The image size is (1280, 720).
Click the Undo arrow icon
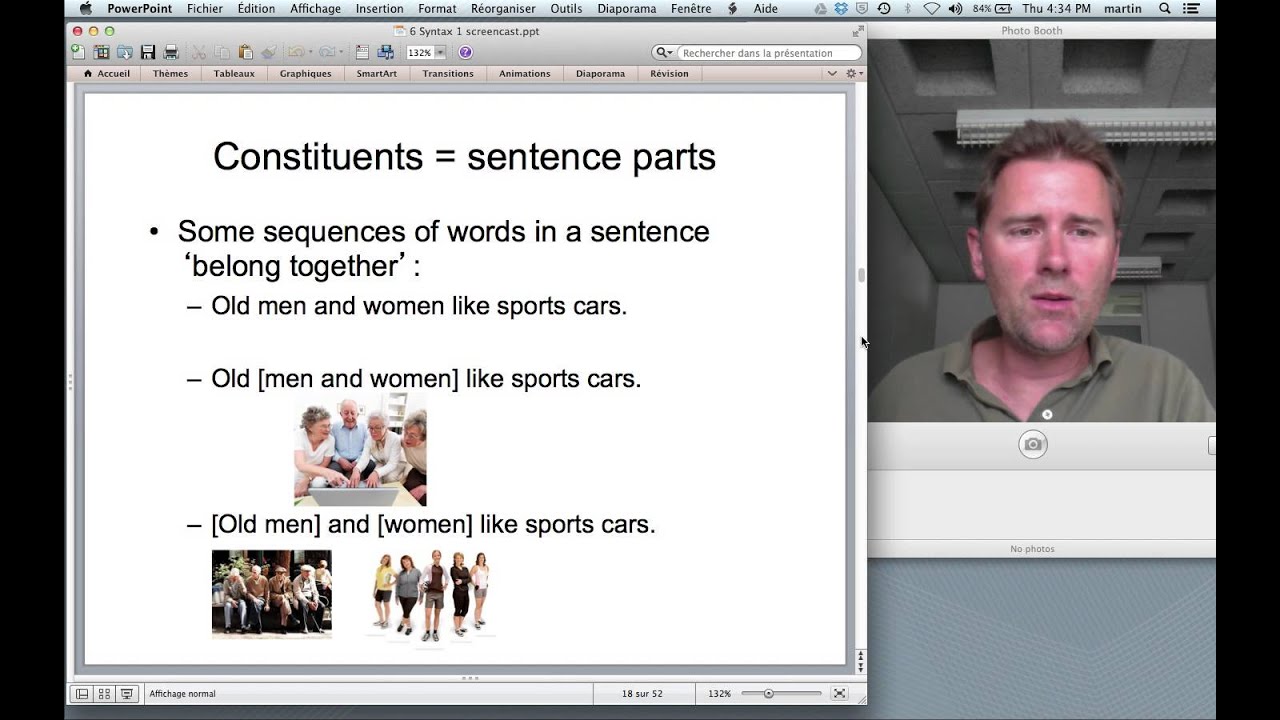[296, 52]
